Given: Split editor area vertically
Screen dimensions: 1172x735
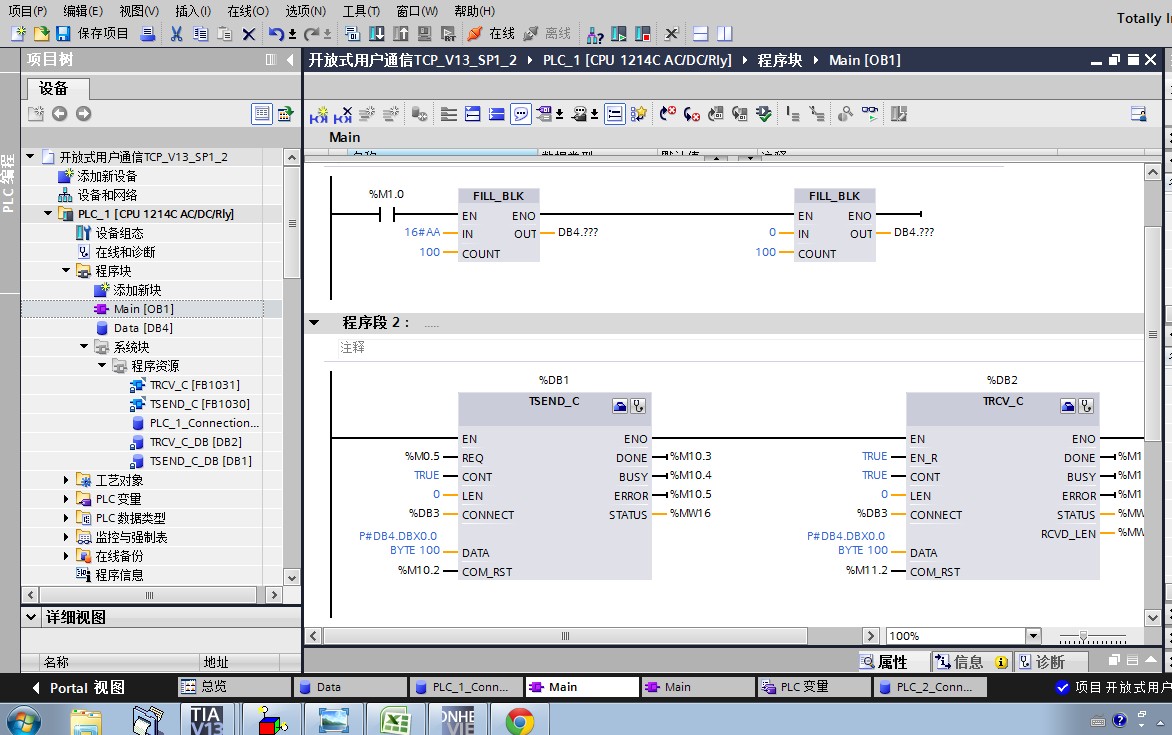Looking at the screenshot, I should (724, 34).
